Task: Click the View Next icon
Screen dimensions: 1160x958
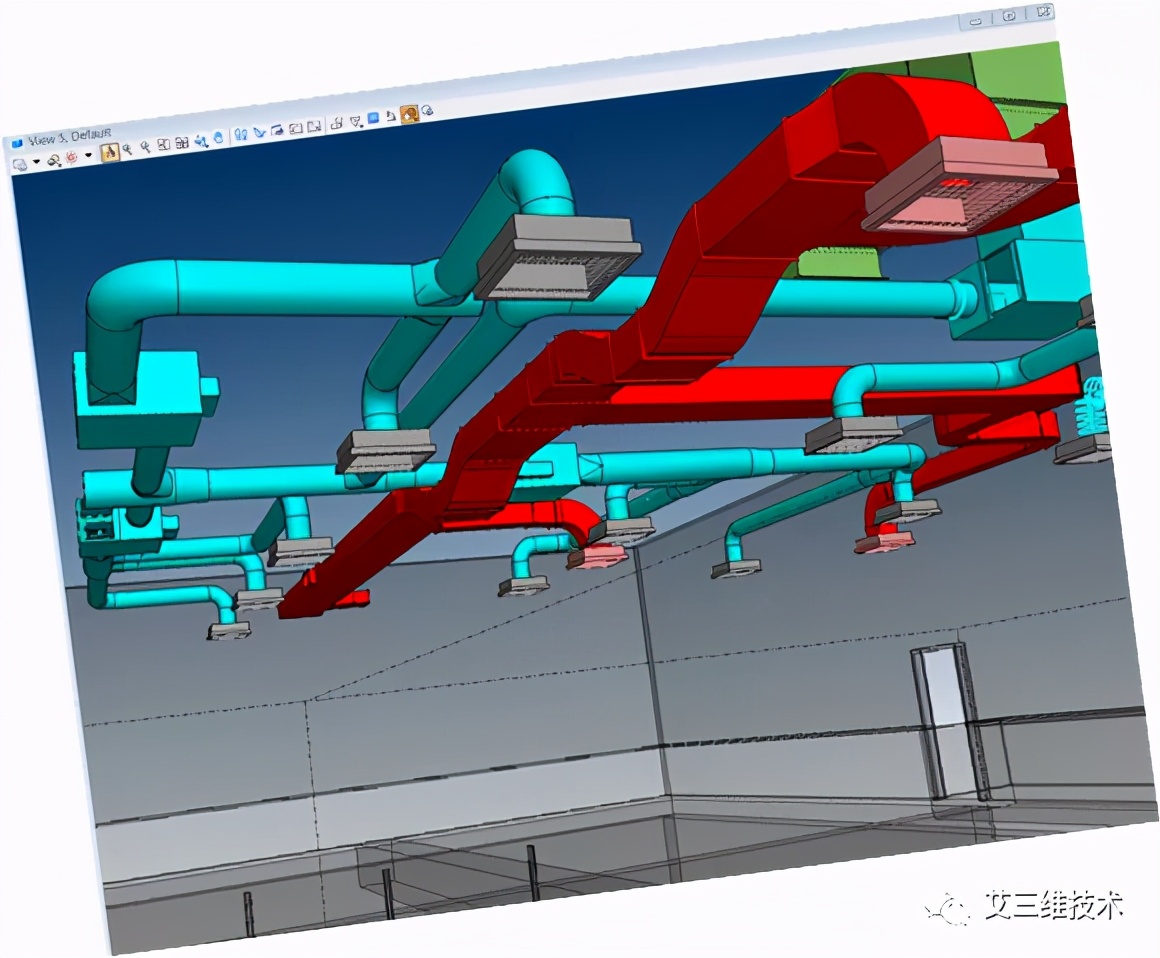Action: coord(314,126)
